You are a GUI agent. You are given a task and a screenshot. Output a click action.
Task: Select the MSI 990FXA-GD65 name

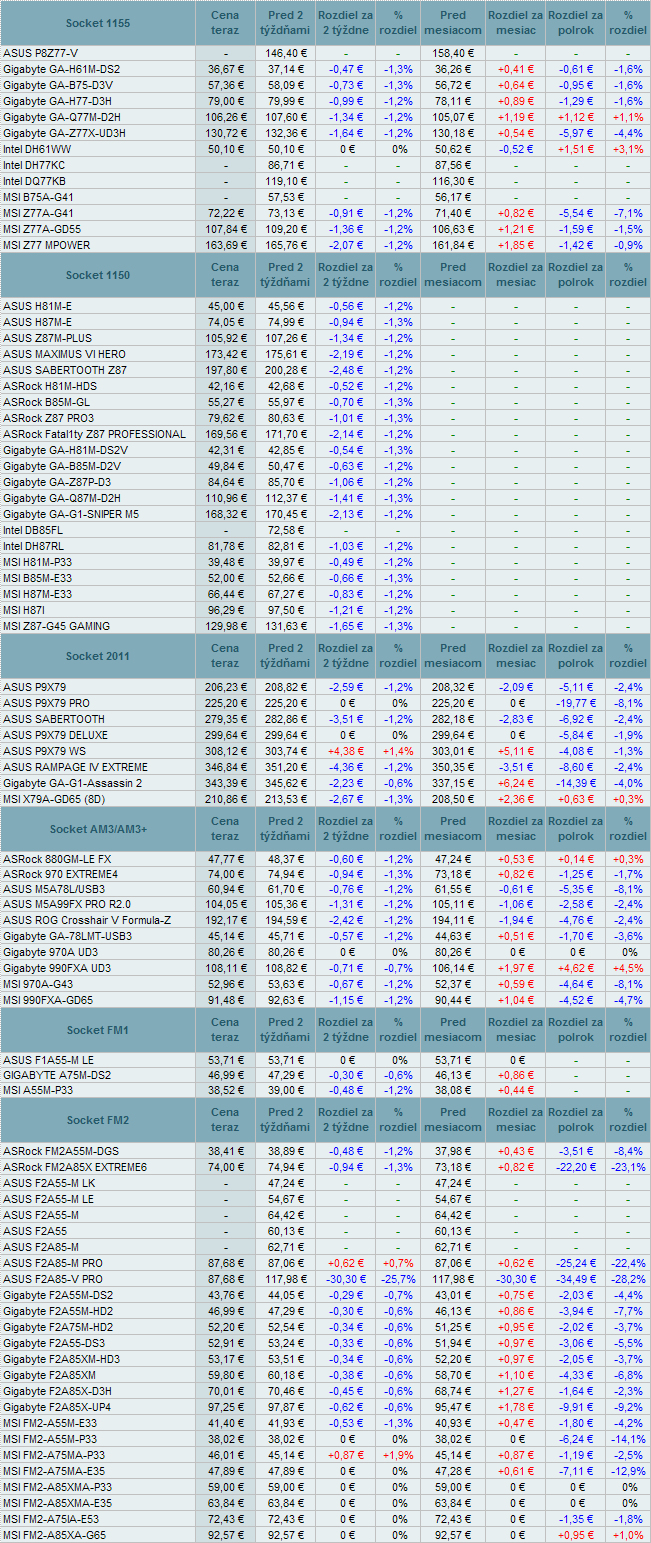(48, 1000)
